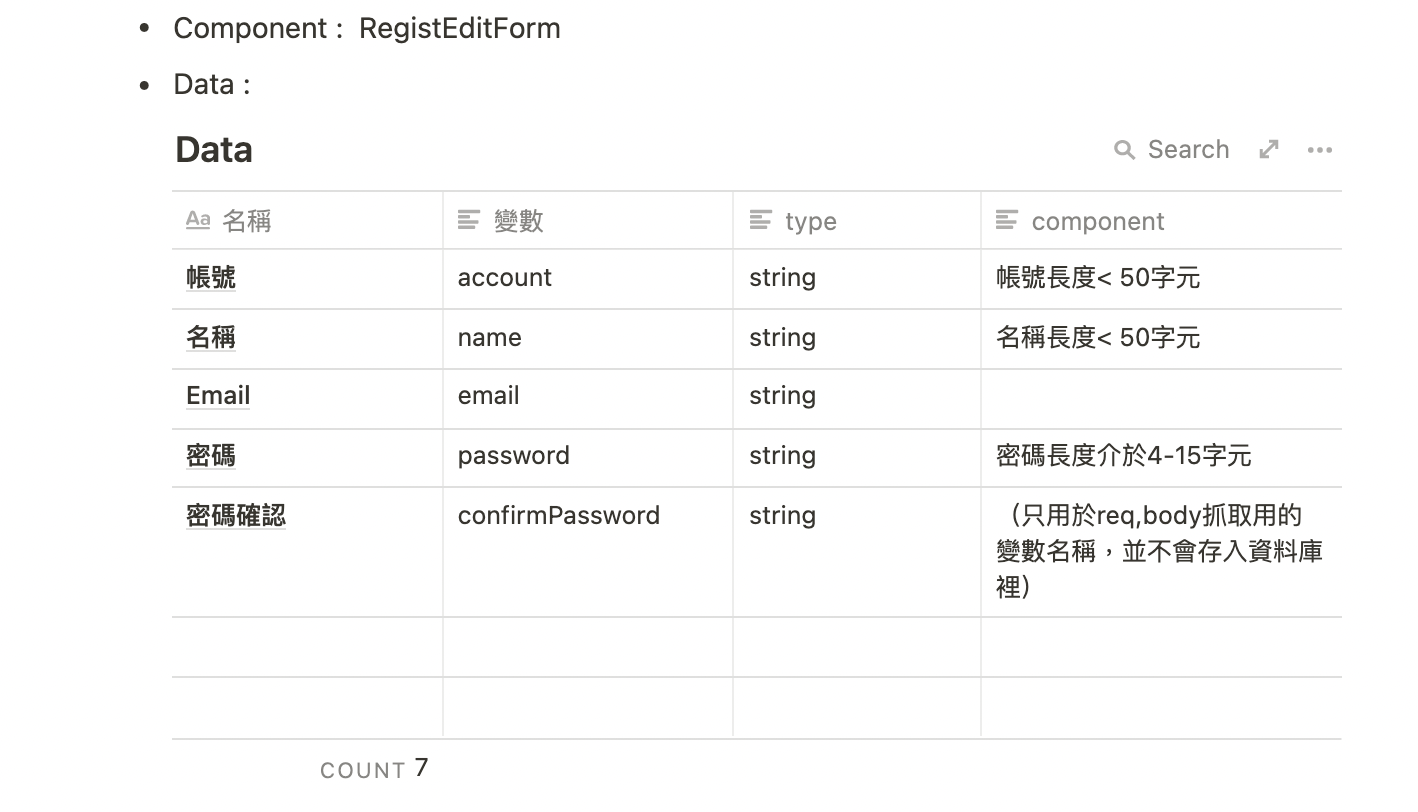
Task: Click the empty component cell for Email
Action: (1161, 398)
